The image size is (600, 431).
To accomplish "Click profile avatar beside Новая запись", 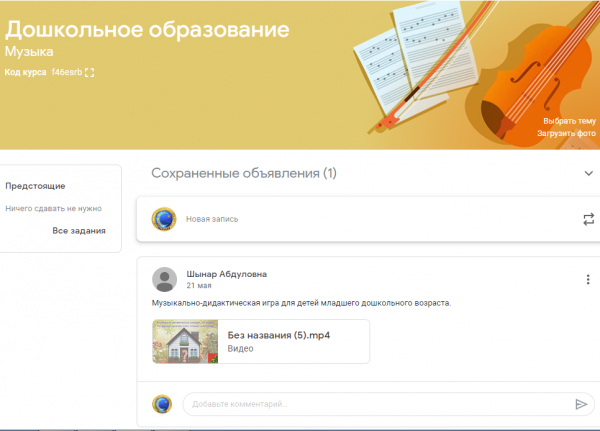I will (x=162, y=218).
